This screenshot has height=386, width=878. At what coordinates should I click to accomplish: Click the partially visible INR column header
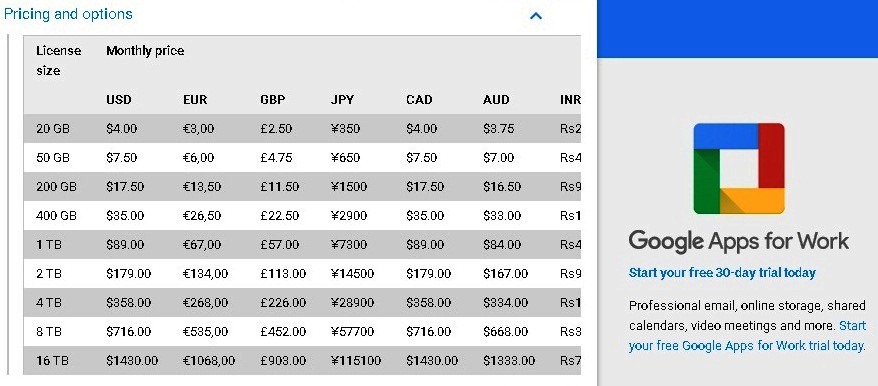[570, 100]
